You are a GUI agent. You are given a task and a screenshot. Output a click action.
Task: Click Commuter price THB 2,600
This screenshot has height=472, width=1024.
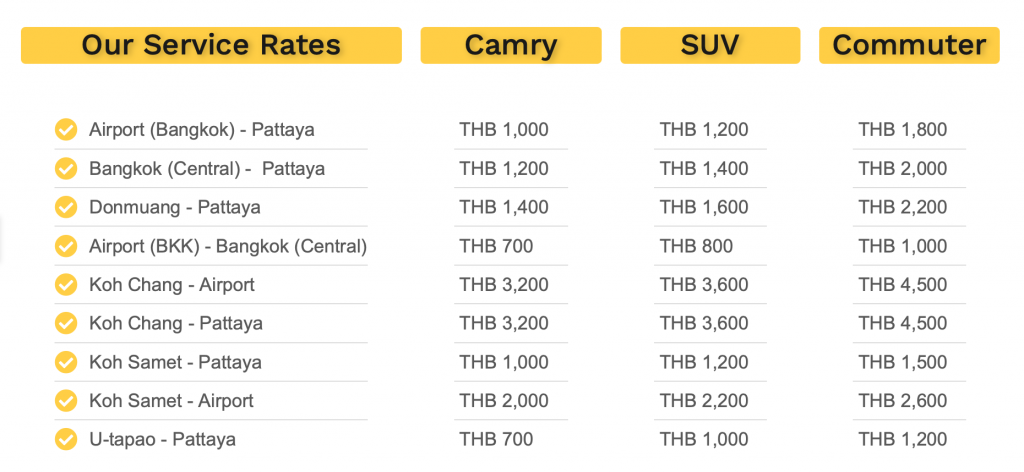[903, 401]
